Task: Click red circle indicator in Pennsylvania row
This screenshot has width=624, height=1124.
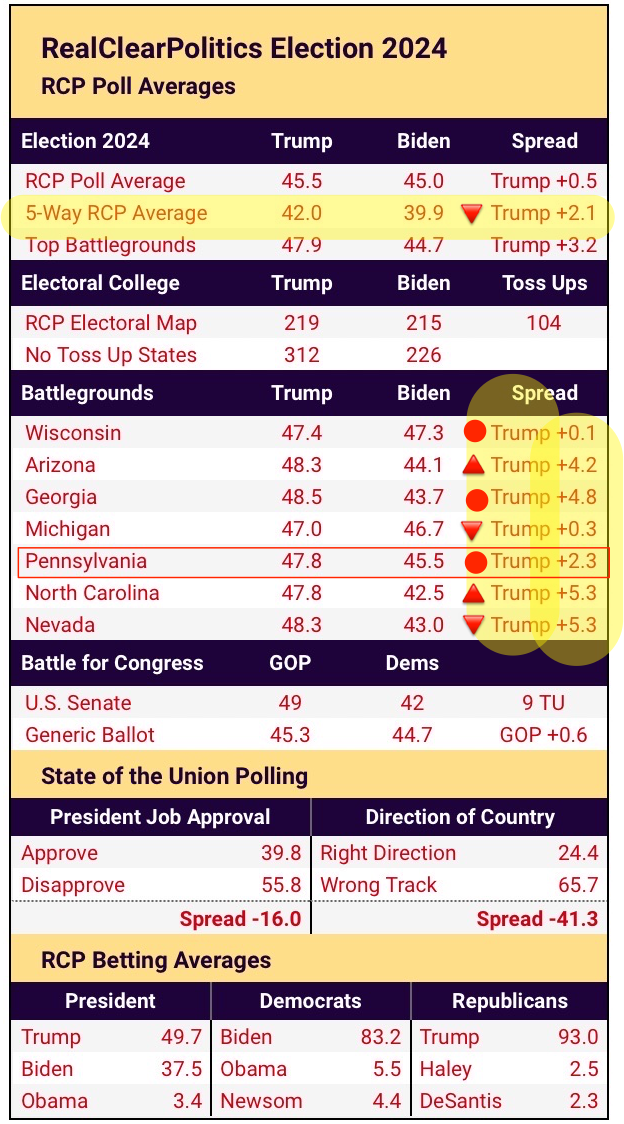Action: pos(475,561)
